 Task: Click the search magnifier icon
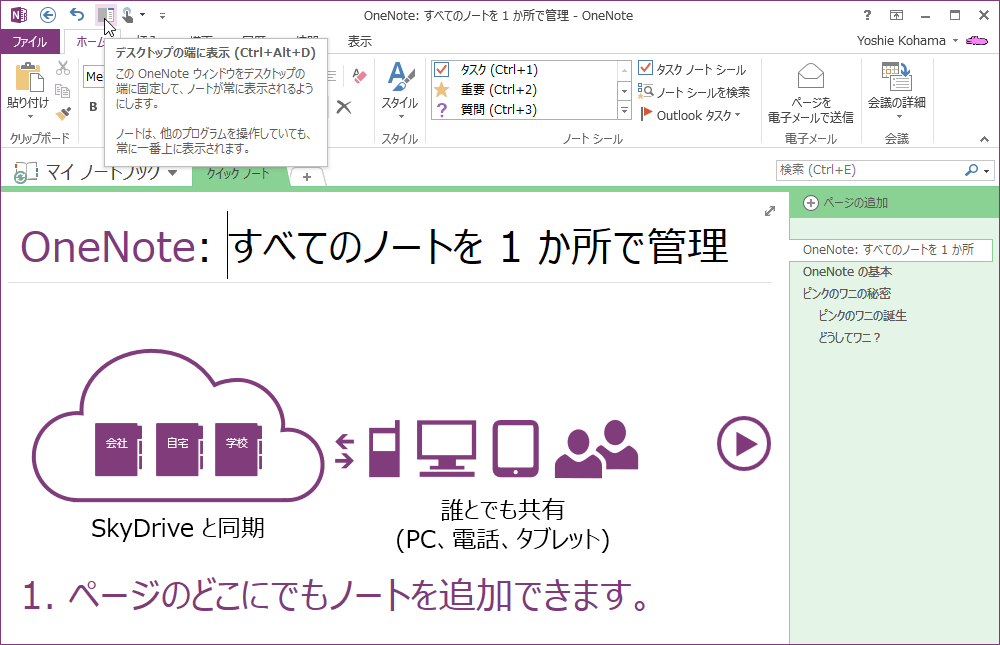pyautogui.click(x=971, y=170)
